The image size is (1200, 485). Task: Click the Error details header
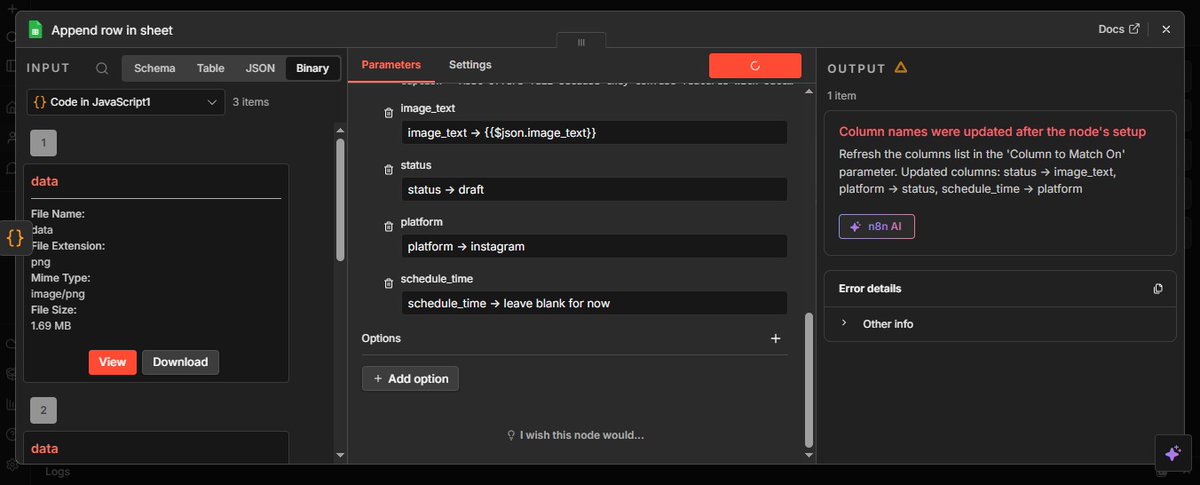[869, 289]
